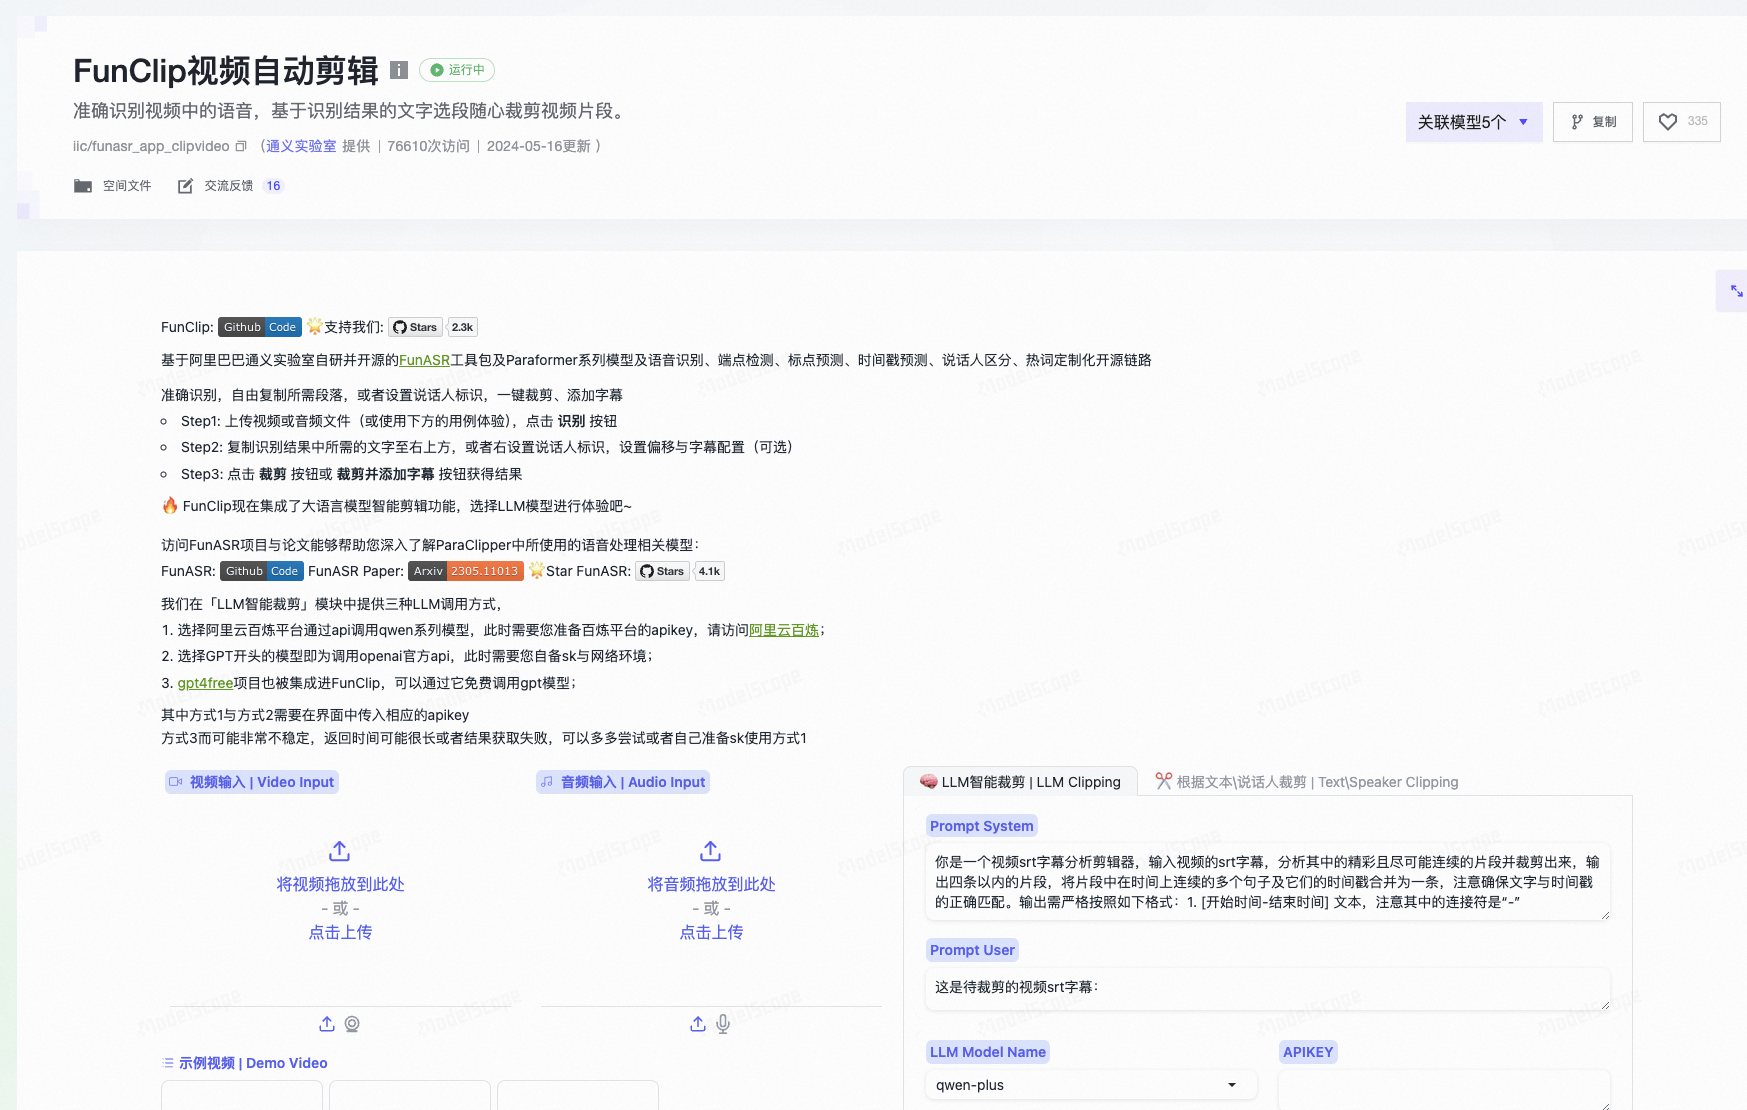Click the 示例视频 | Demo Video label

coord(245,1063)
